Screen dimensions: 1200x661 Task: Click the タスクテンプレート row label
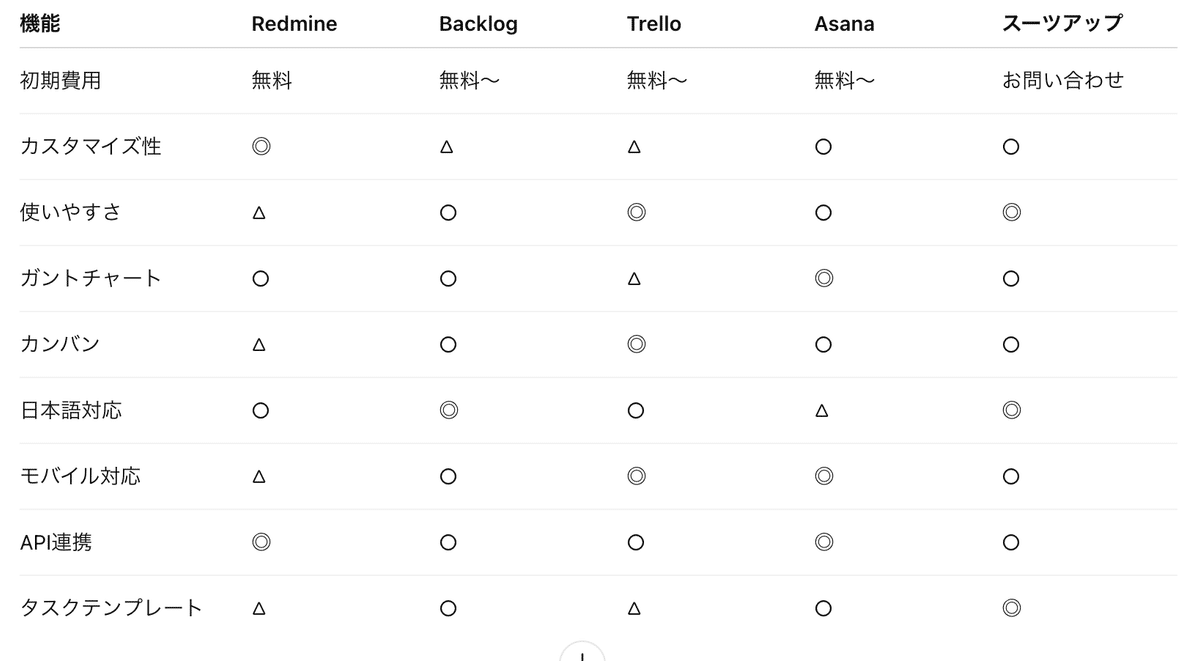point(111,608)
